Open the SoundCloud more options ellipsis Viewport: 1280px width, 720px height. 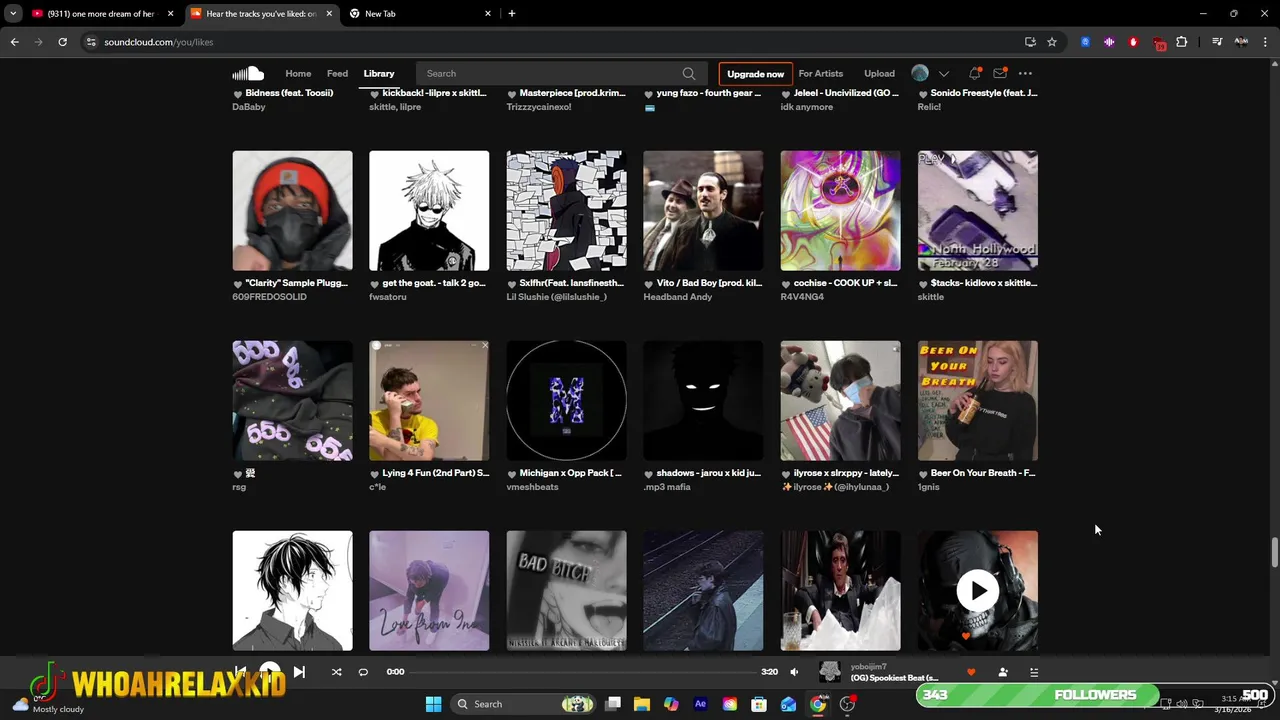click(x=1025, y=73)
